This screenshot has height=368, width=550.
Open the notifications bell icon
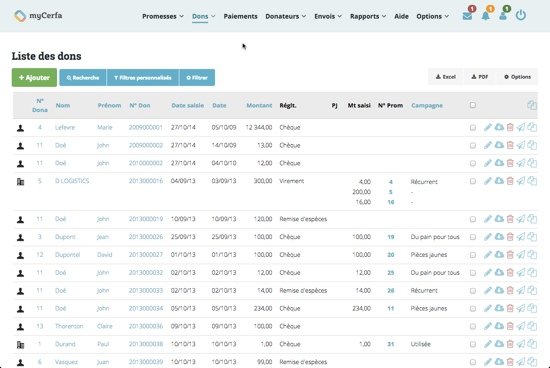pyautogui.click(x=485, y=16)
